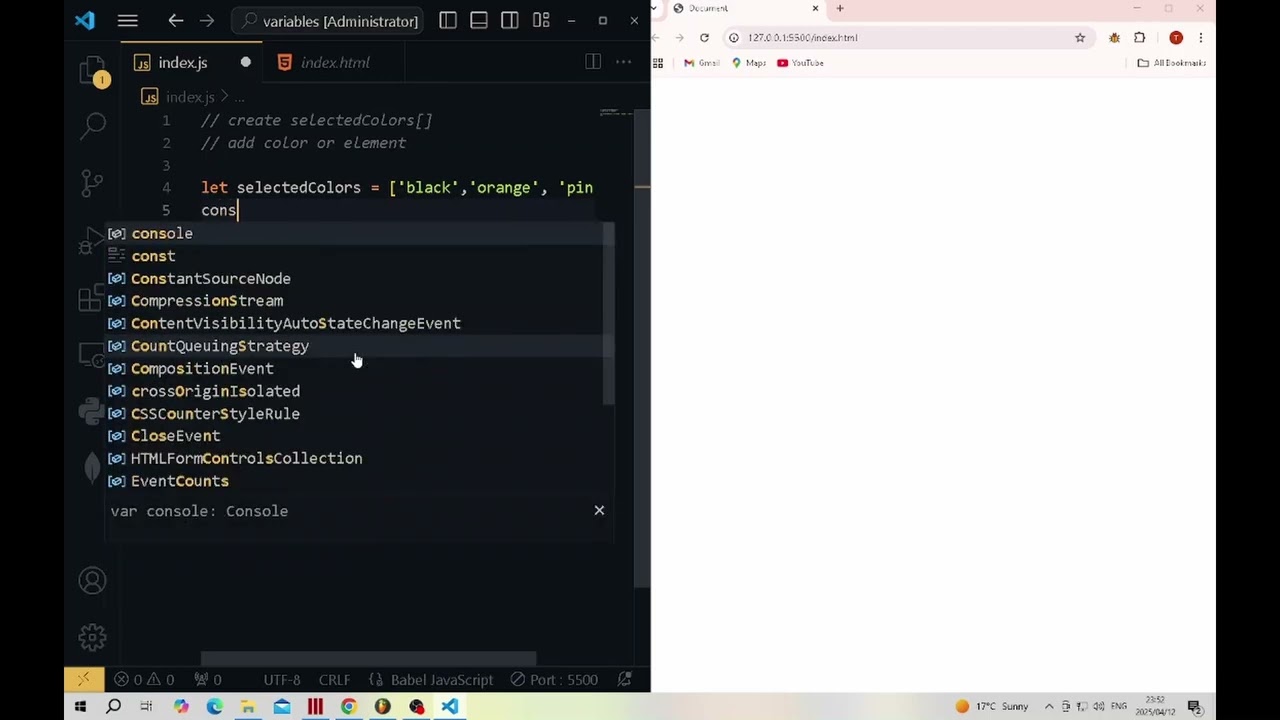The width and height of the screenshot is (1280, 720).
Task: Open the Search view in activity bar
Action: (93, 125)
